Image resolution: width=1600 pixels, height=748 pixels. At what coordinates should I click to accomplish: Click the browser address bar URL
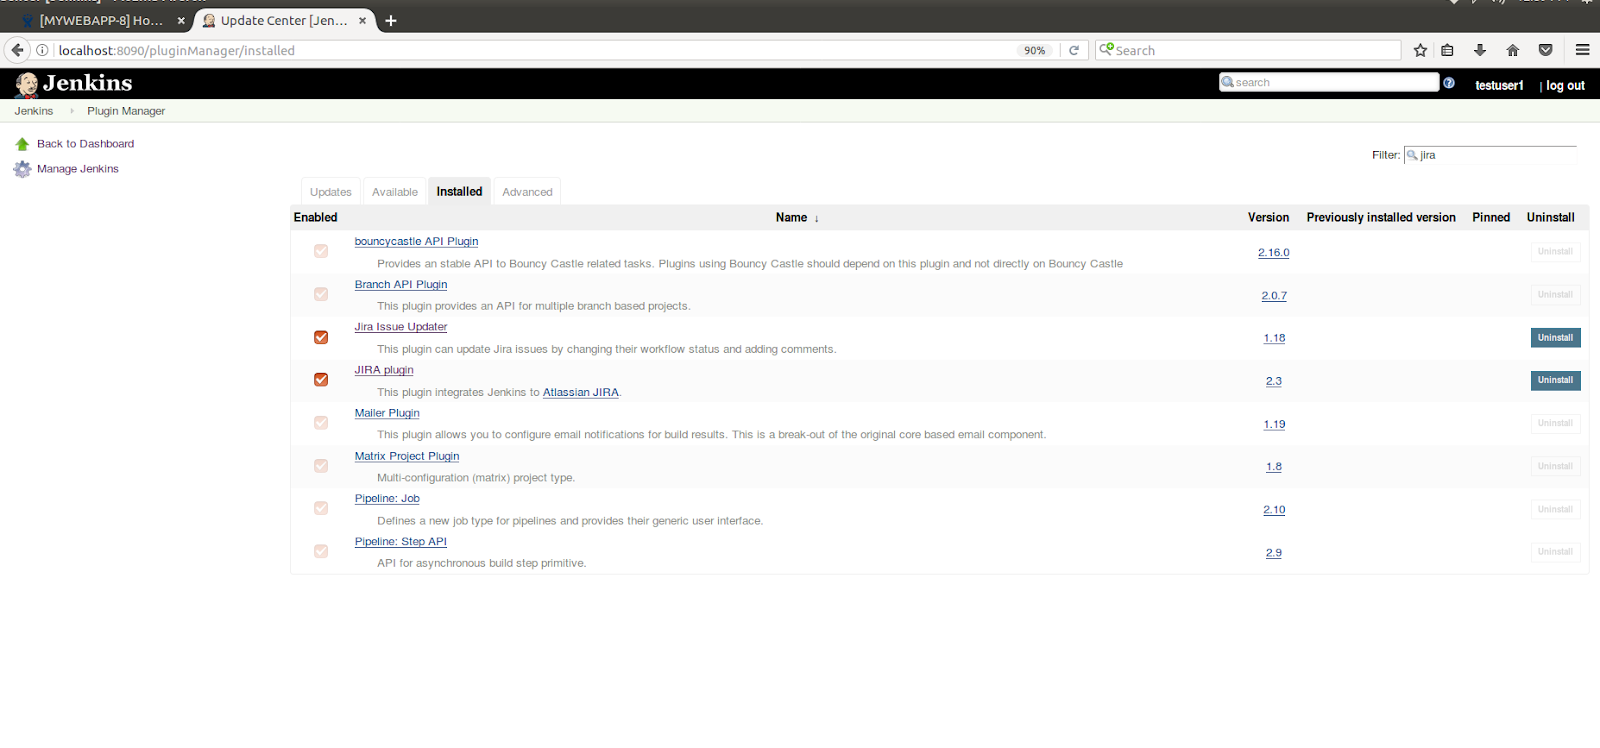[176, 50]
